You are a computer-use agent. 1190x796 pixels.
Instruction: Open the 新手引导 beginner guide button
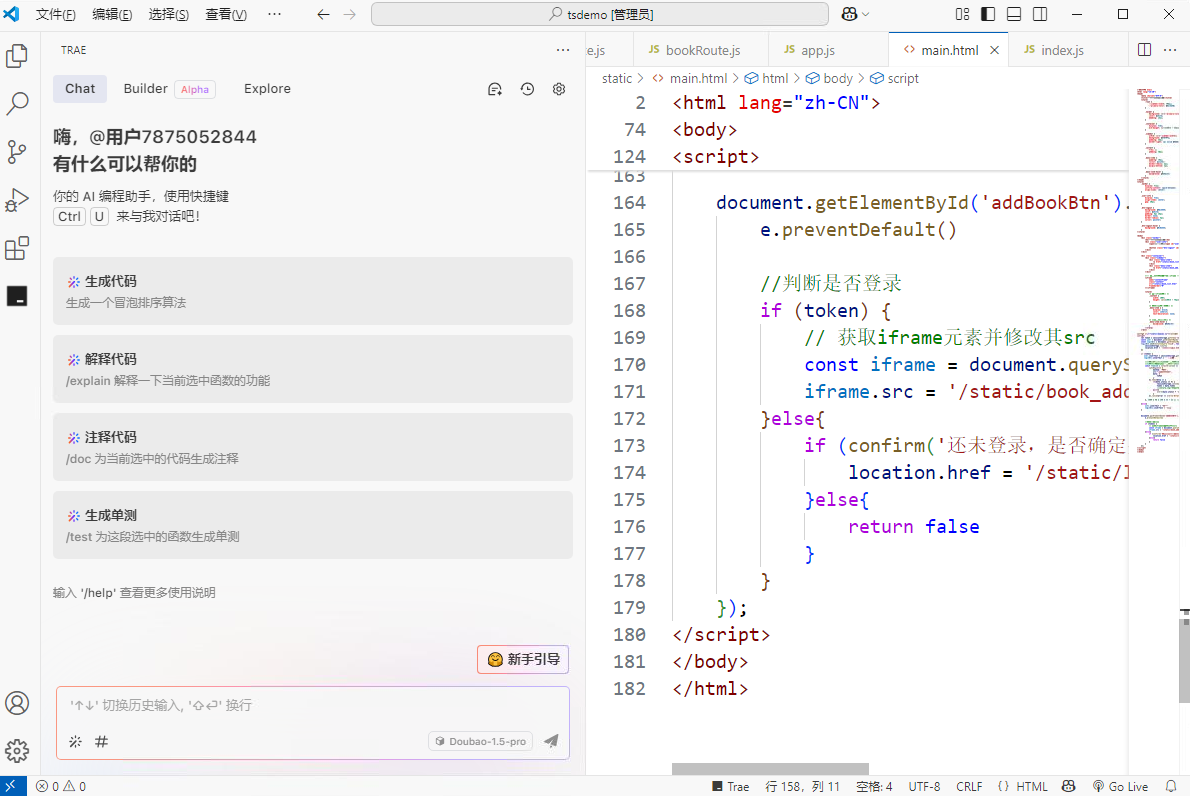(523, 659)
